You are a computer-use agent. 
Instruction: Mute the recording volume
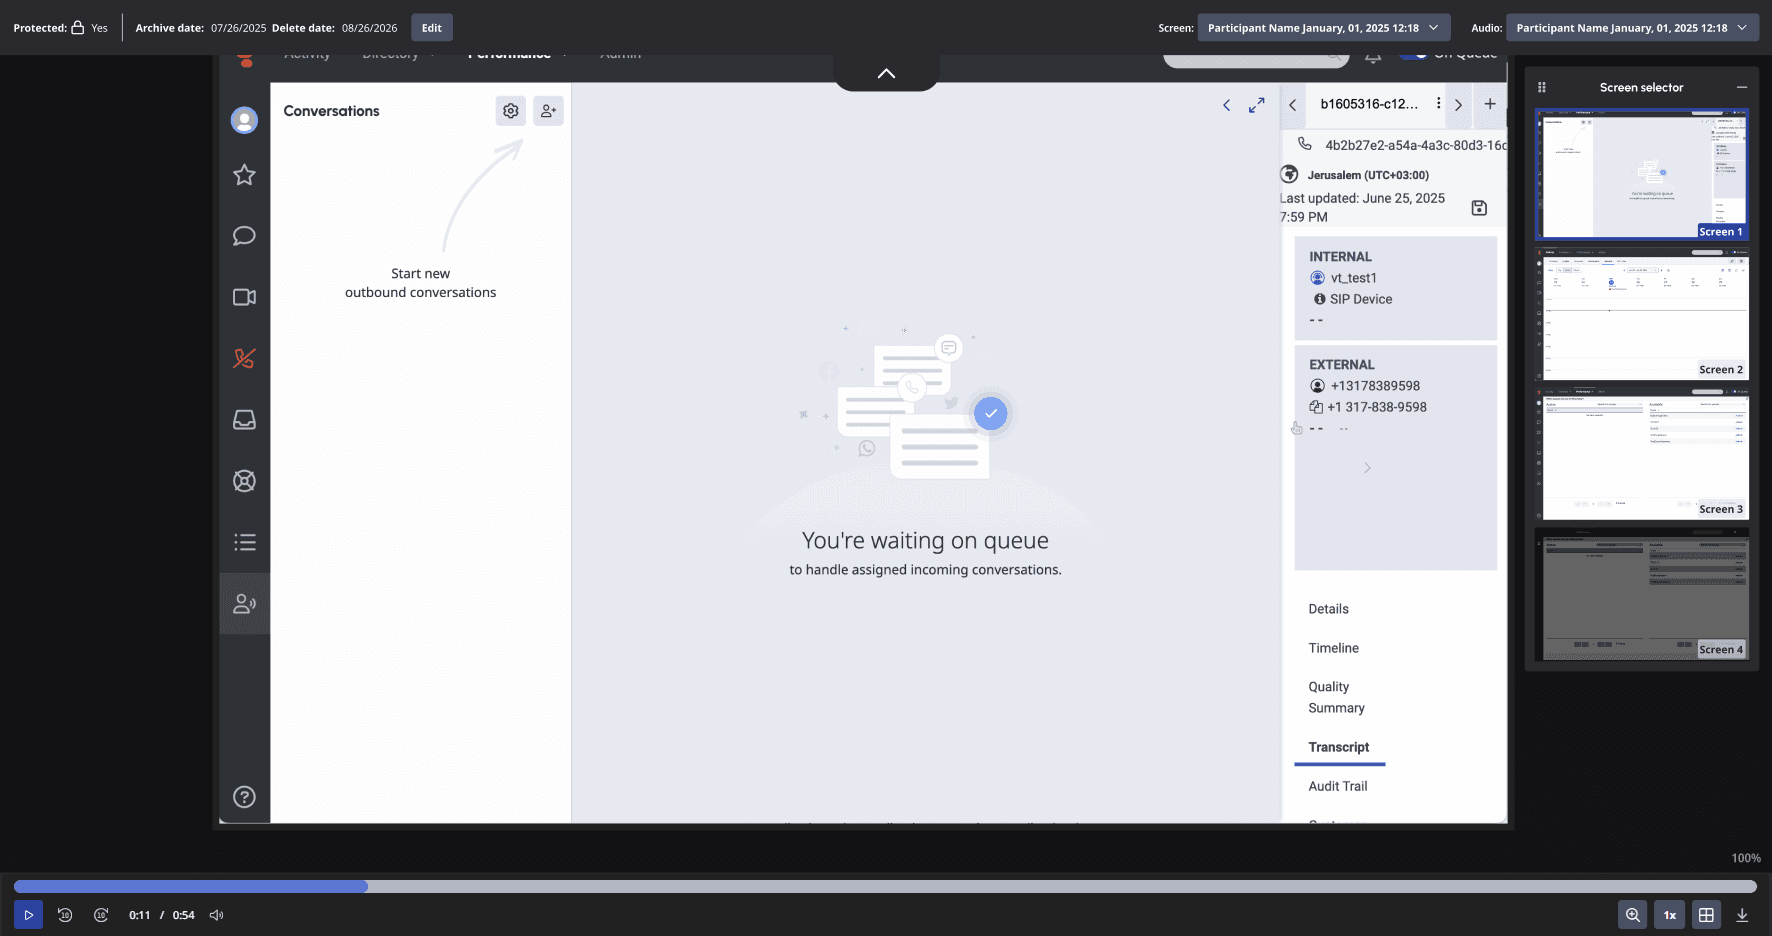(x=216, y=915)
